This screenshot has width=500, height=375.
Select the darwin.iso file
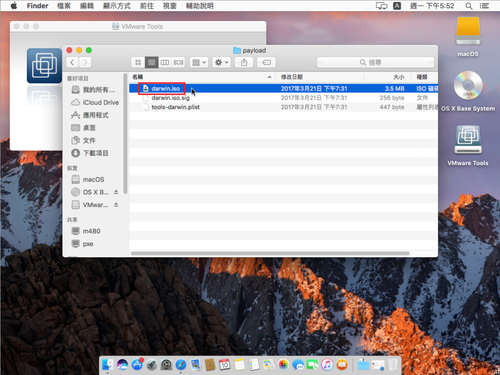pyautogui.click(x=166, y=88)
